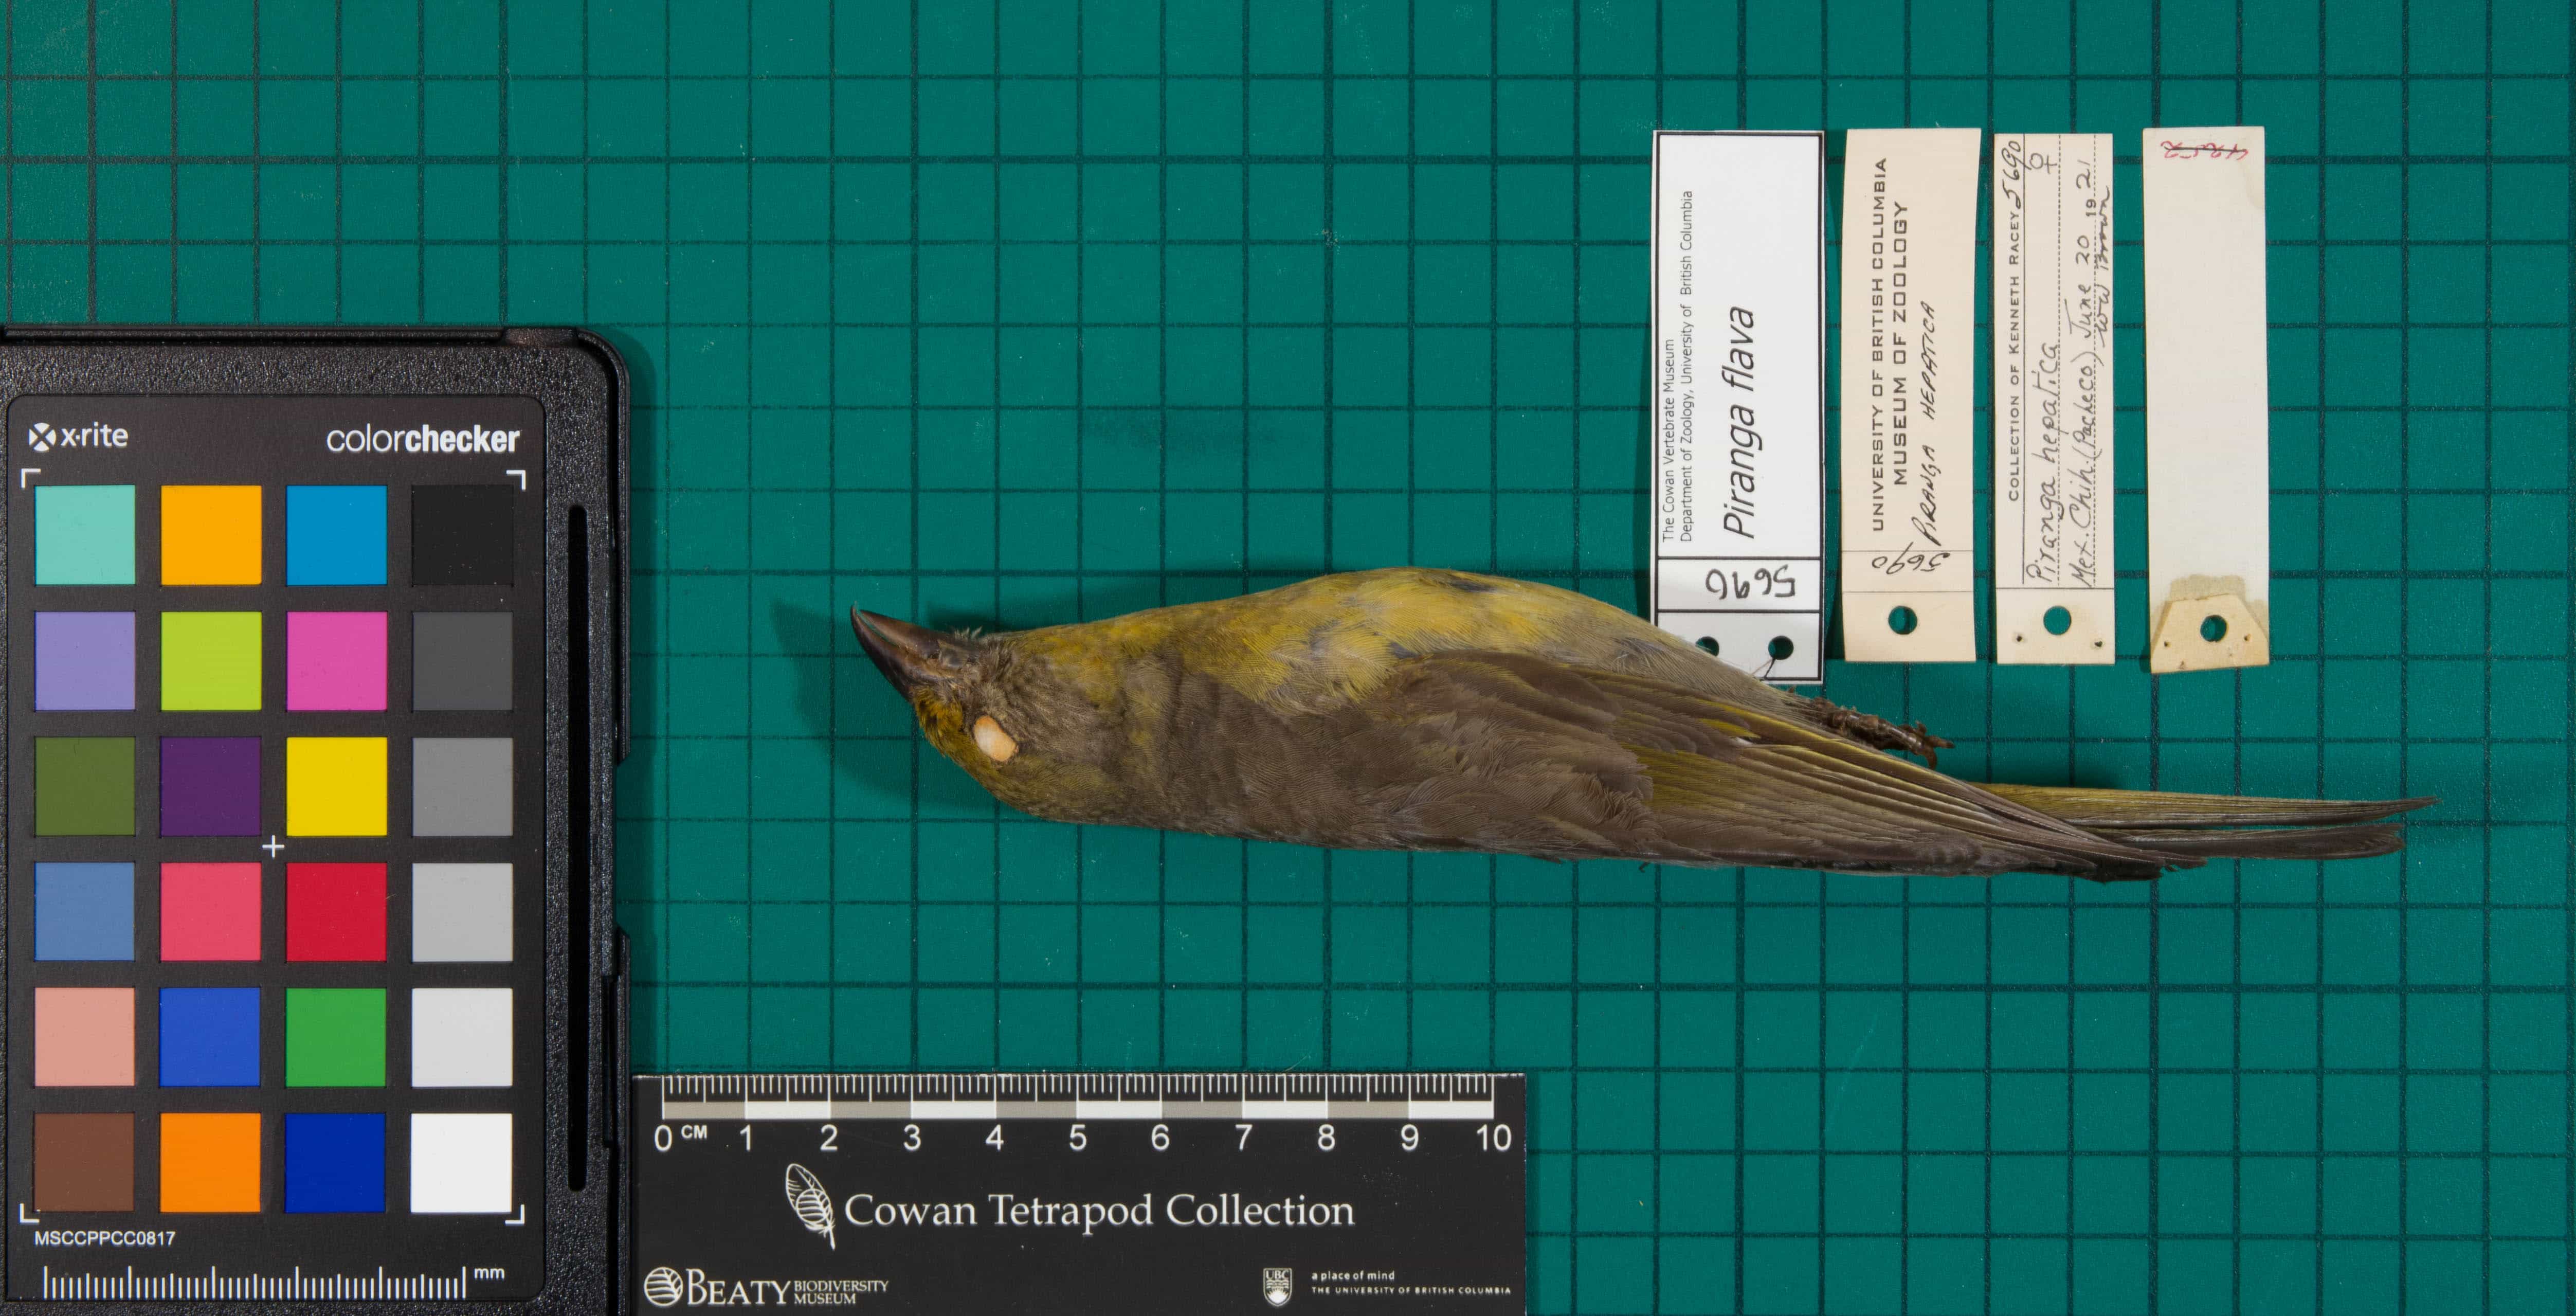2576x1316 pixels.
Task: Click the x-rite logo on the color card
Action: (78, 437)
